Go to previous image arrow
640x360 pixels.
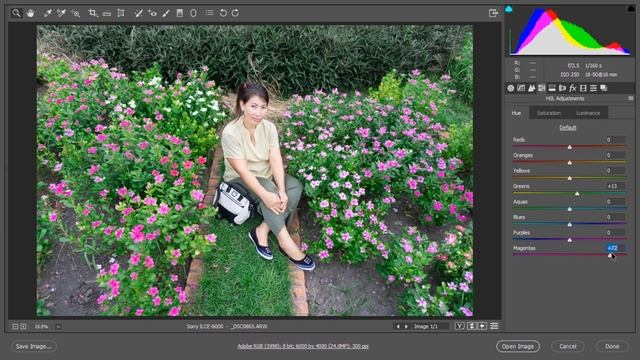pyautogui.click(x=398, y=327)
